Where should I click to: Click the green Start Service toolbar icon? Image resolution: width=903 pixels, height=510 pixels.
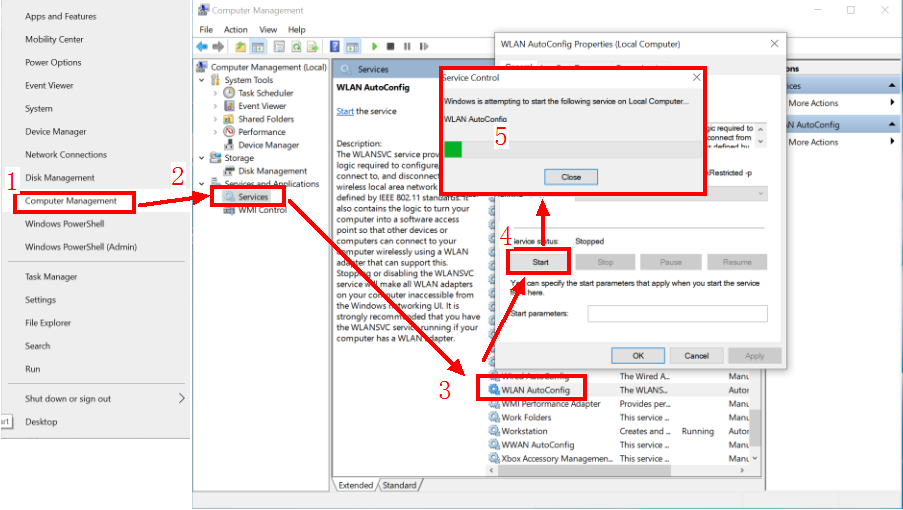point(375,47)
